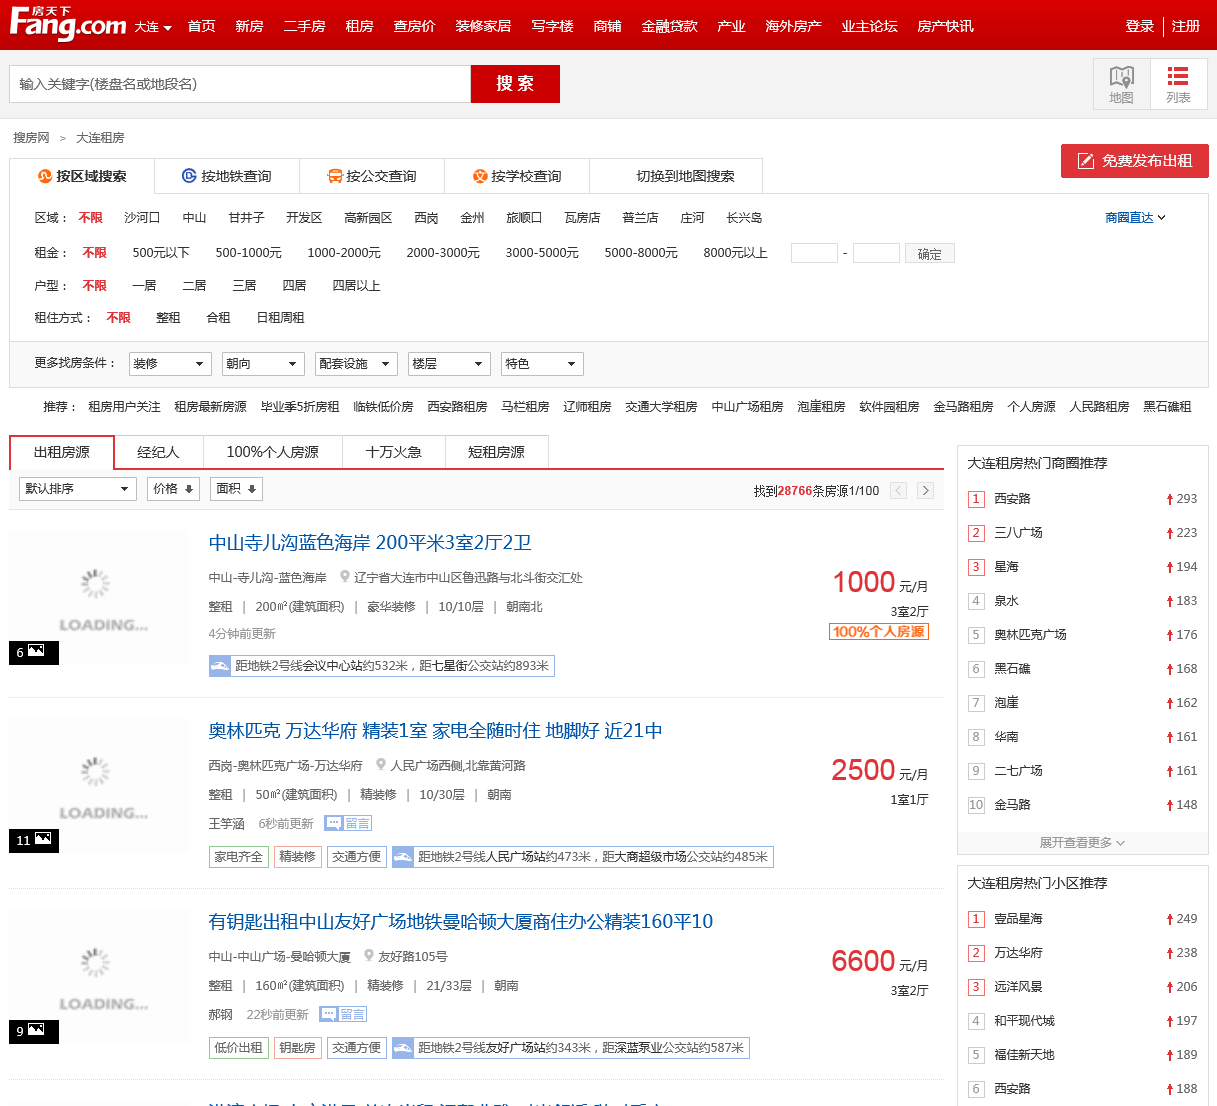Filter rental type to 整租
The image size is (1217, 1106).
(x=168, y=318)
